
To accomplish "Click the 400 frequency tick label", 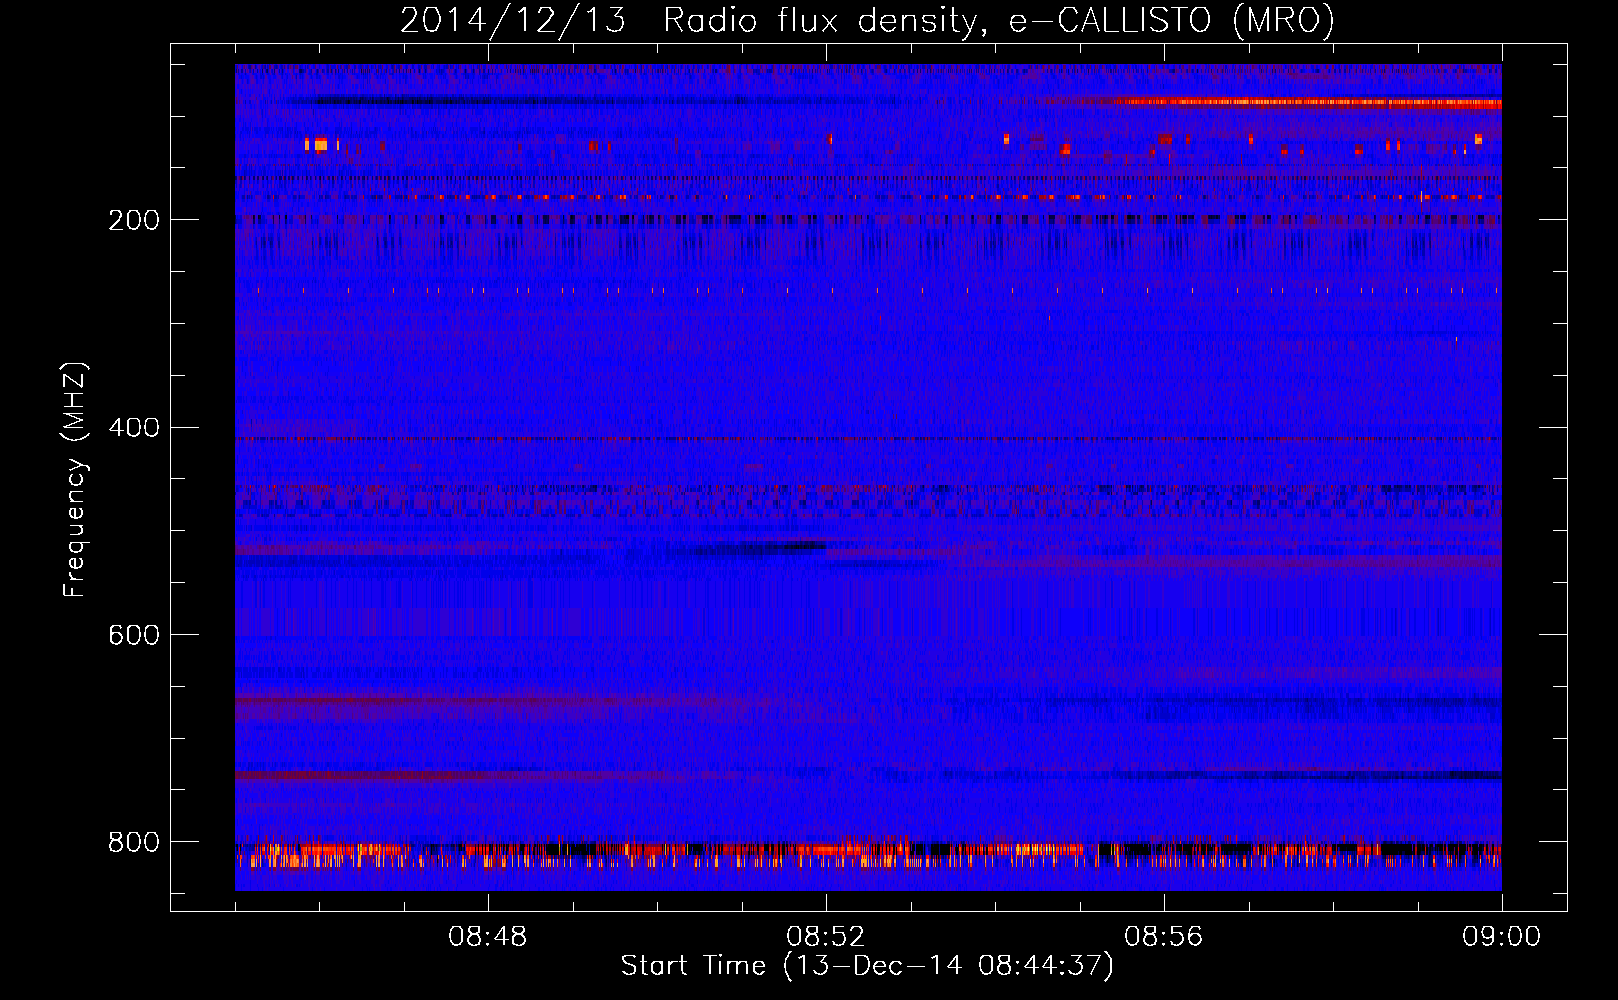I will (x=134, y=428).
